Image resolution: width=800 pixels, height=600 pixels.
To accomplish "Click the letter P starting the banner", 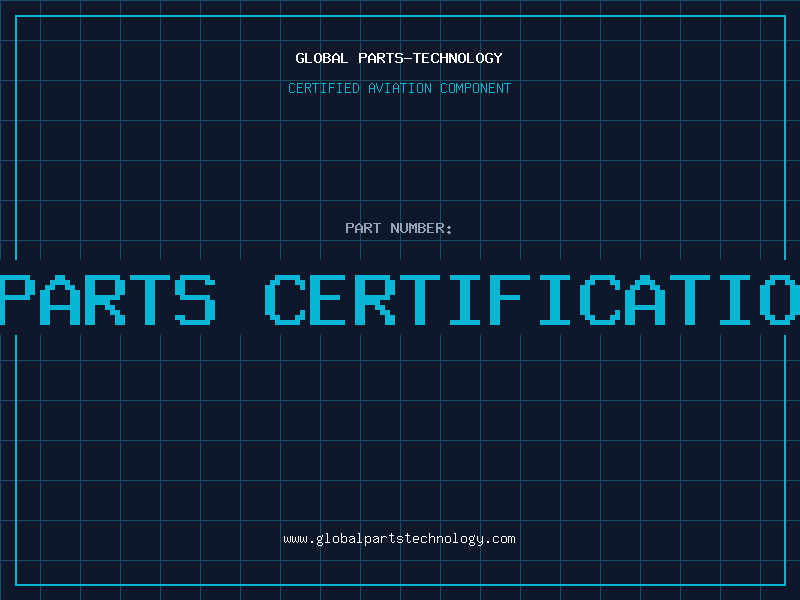I will click(20, 298).
